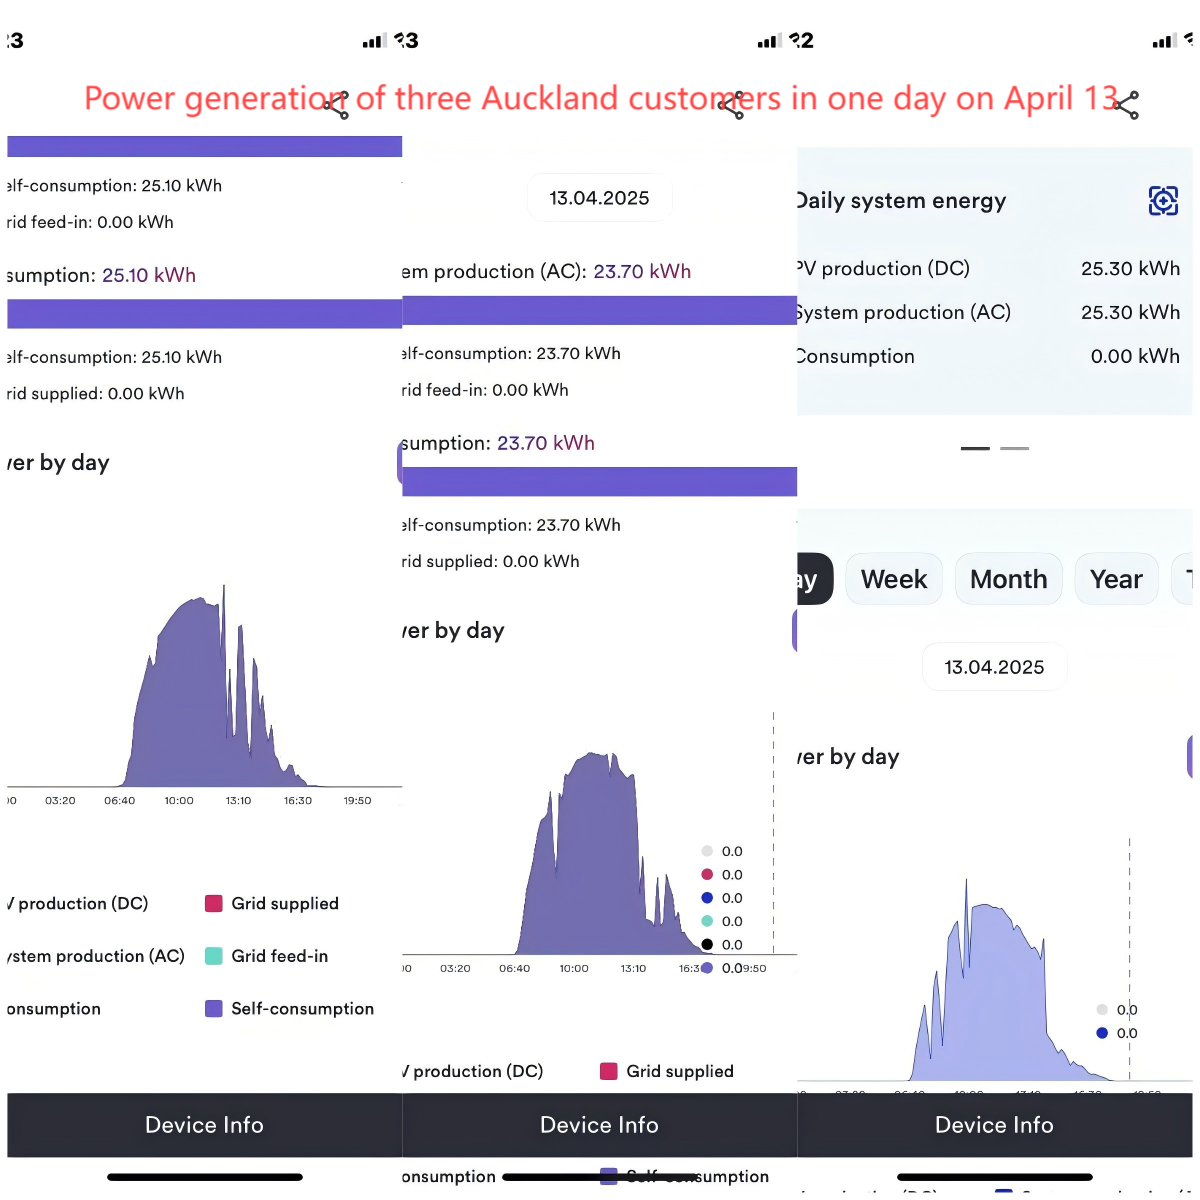The width and height of the screenshot is (1200, 1200).
Task: Tap the share icon in the left phone screen
Action: pos(336,105)
